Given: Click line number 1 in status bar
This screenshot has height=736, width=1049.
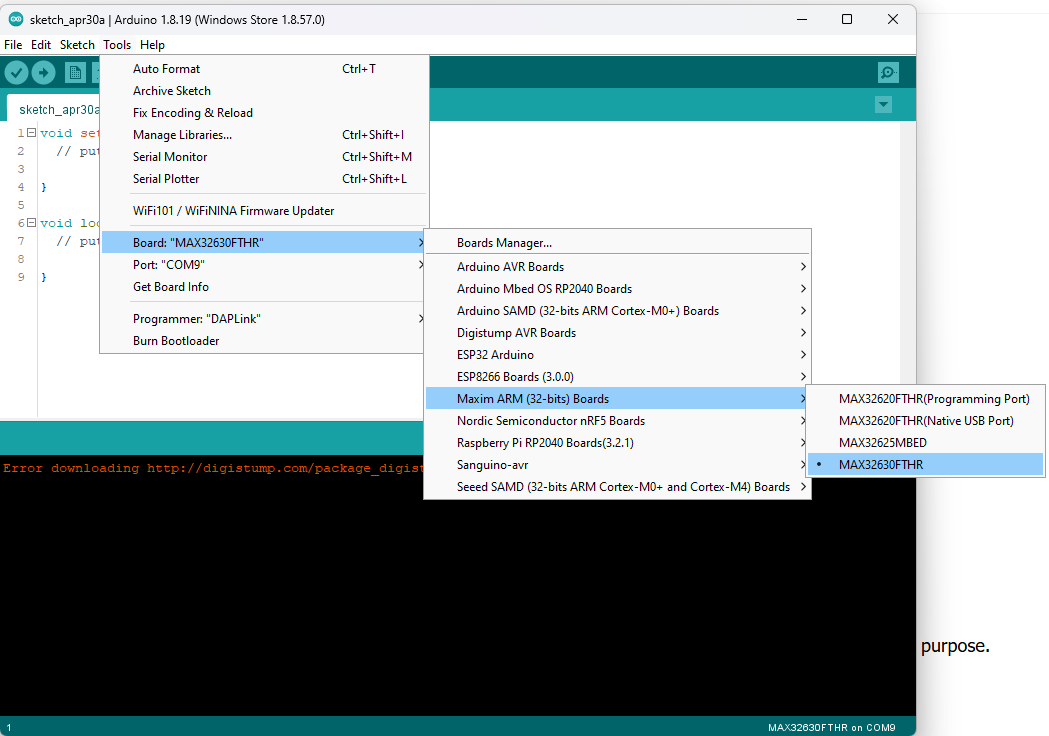Looking at the screenshot, I should pyautogui.click(x=9, y=727).
